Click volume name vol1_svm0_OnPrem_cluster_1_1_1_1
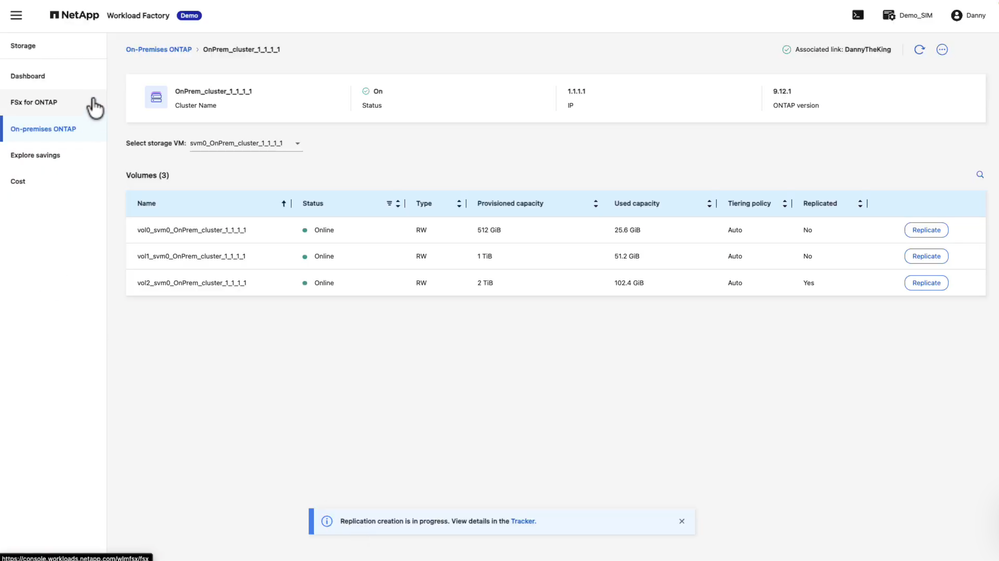Image resolution: width=999 pixels, height=561 pixels. (x=192, y=257)
